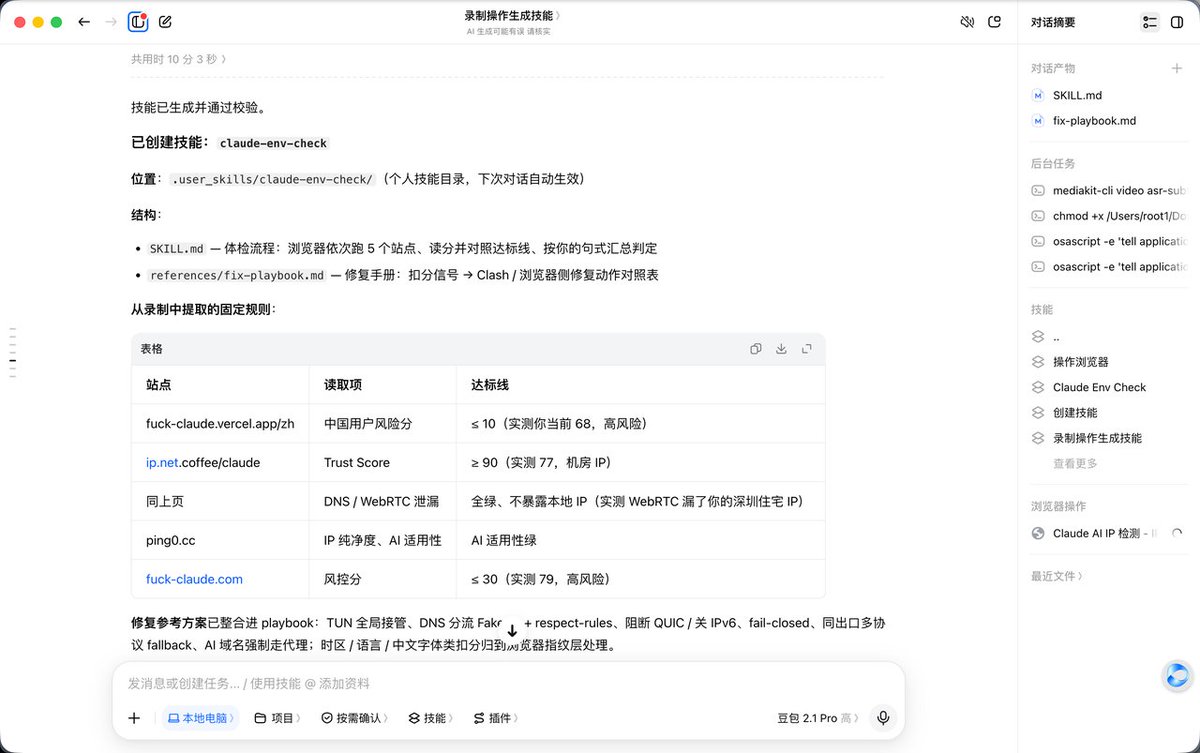Screen dimensions: 1200x753
Task: Expand the 共用时 10 分 3 秒 details
Action: [x=179, y=59]
